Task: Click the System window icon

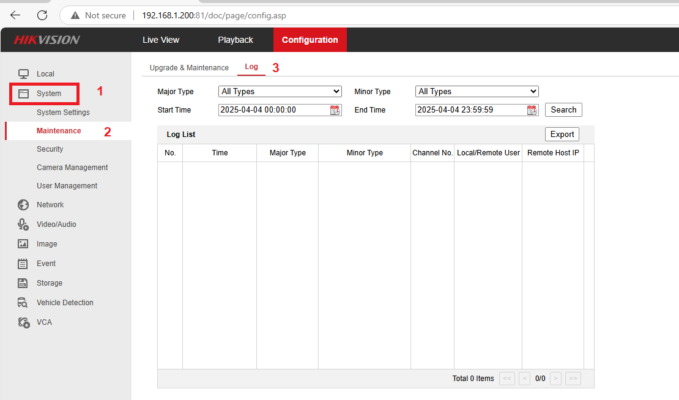Action: (23, 94)
